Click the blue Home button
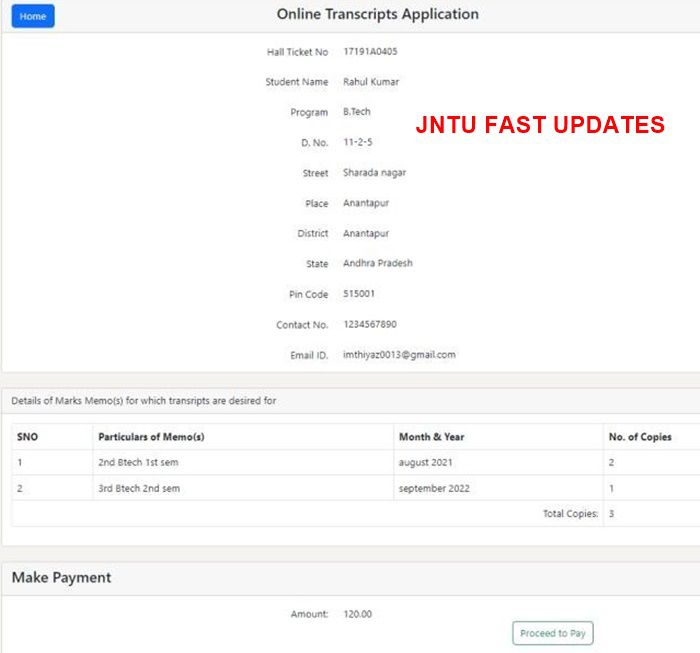This screenshot has width=700, height=653. pyautogui.click(x=32, y=16)
